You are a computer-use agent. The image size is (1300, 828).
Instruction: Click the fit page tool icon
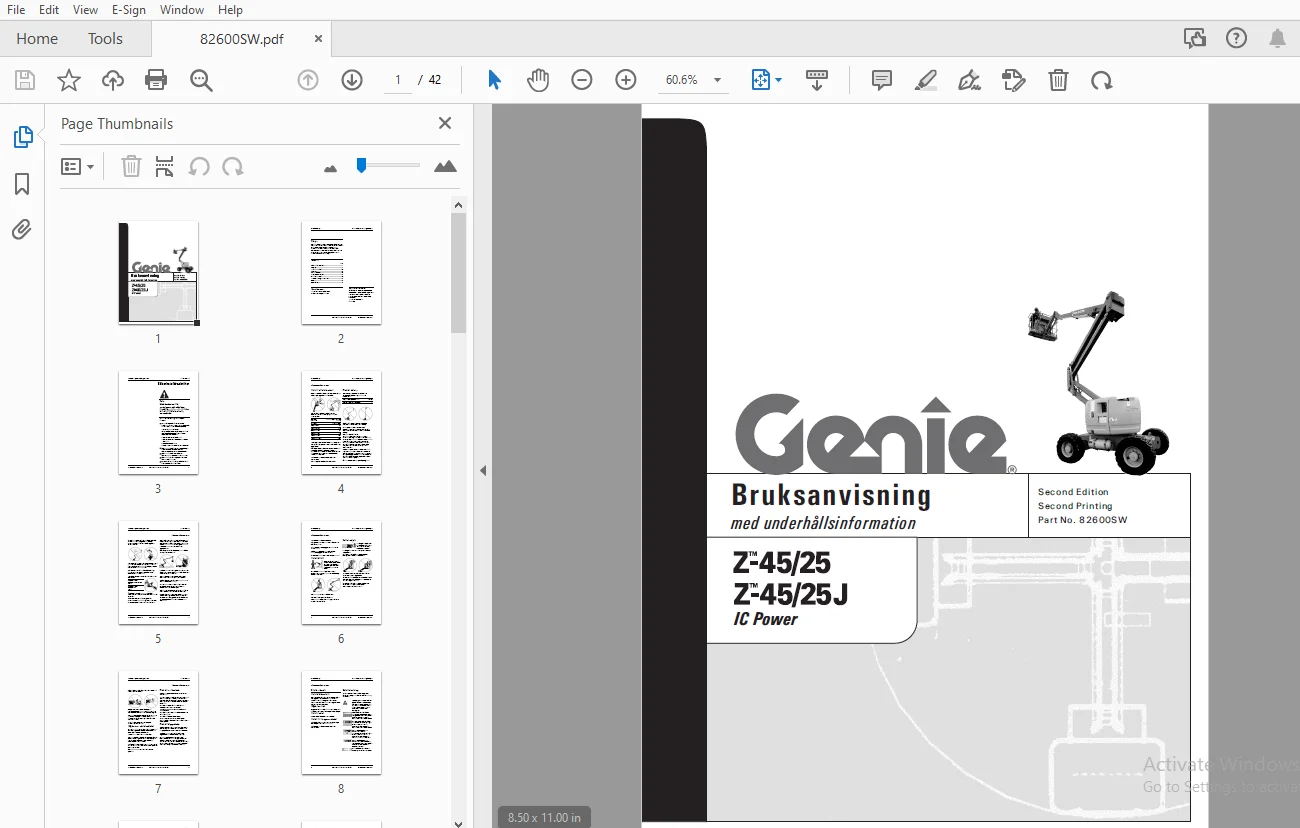coord(760,80)
